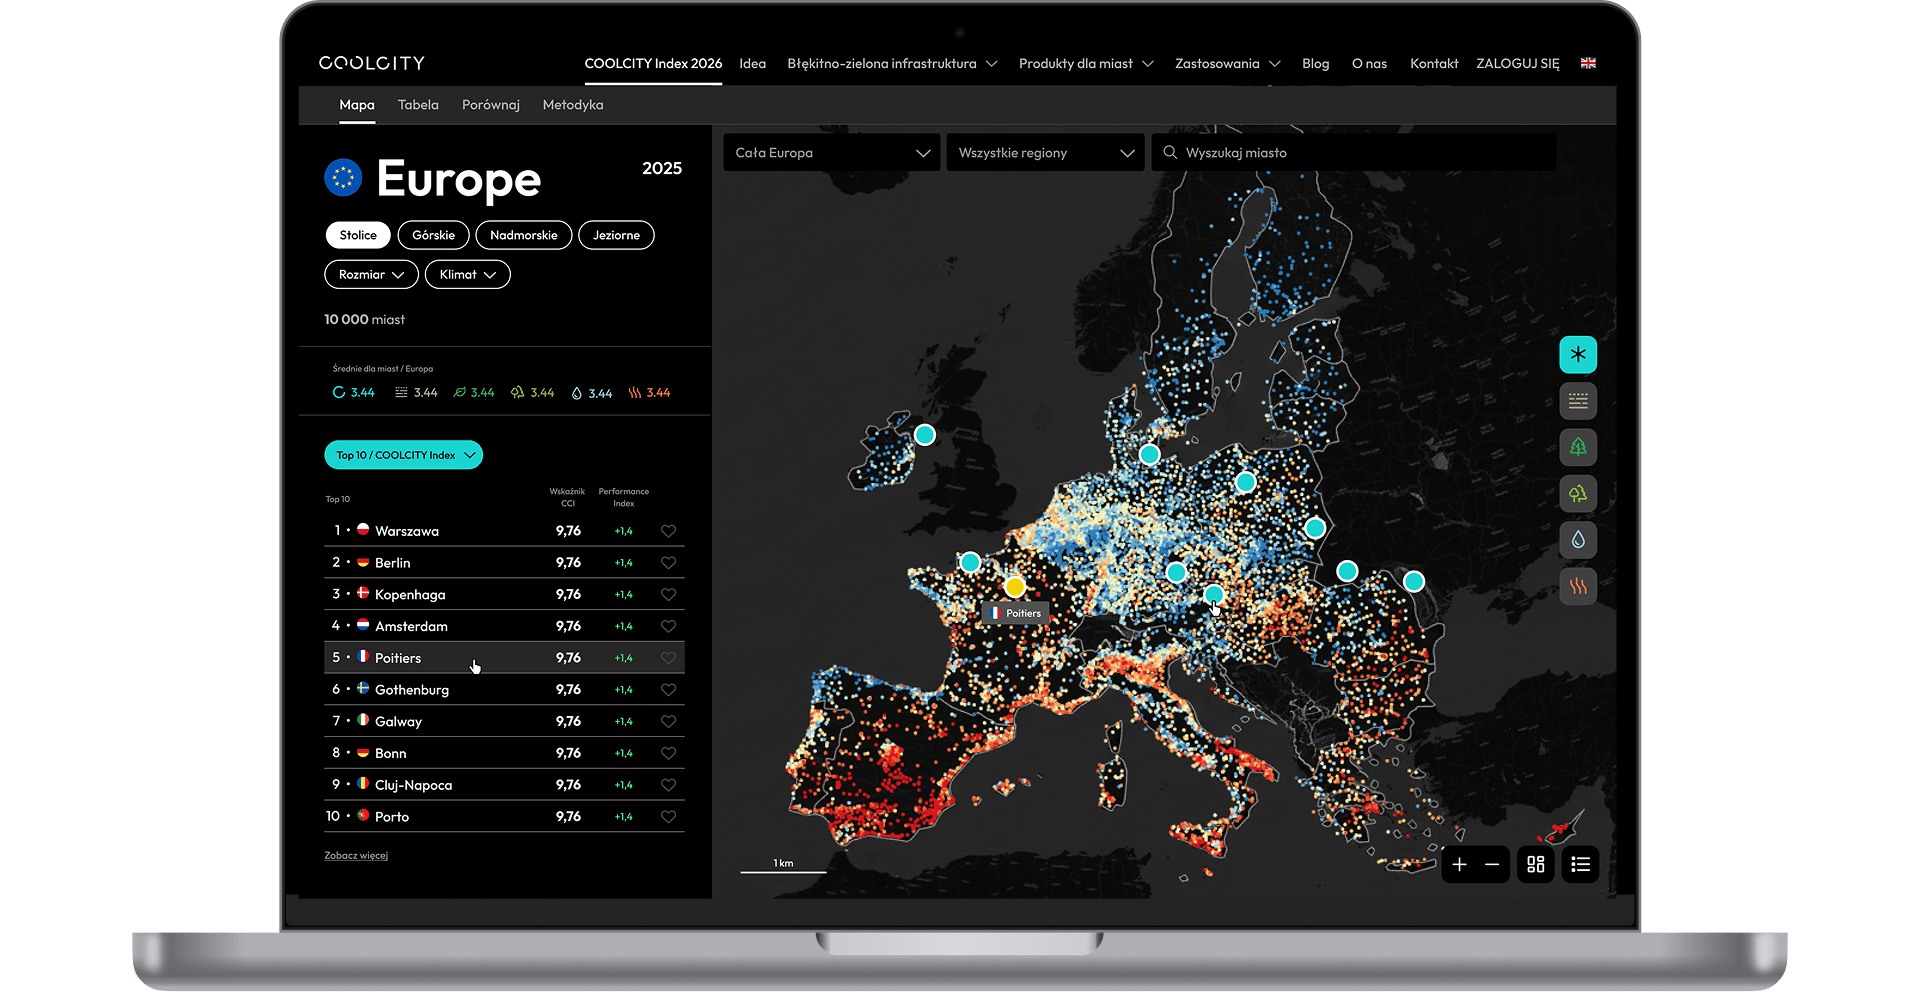Open the Blog nav link
1920x1000 pixels.
pyautogui.click(x=1316, y=63)
